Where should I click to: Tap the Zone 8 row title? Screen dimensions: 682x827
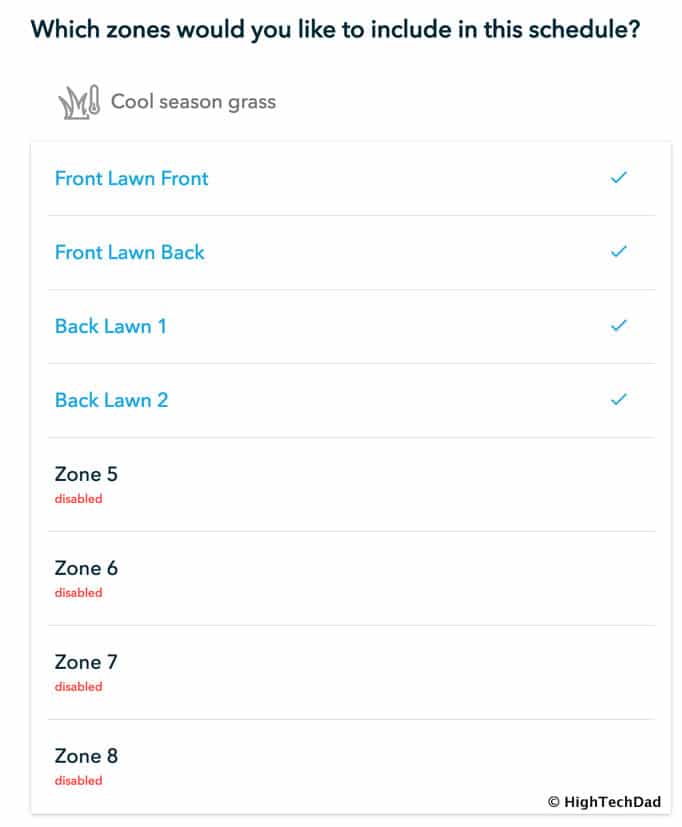click(x=86, y=757)
